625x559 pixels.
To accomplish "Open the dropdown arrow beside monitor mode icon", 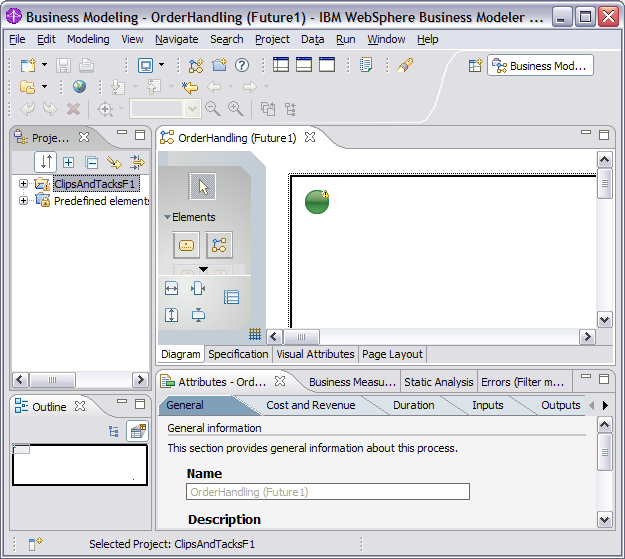I will click(x=161, y=65).
